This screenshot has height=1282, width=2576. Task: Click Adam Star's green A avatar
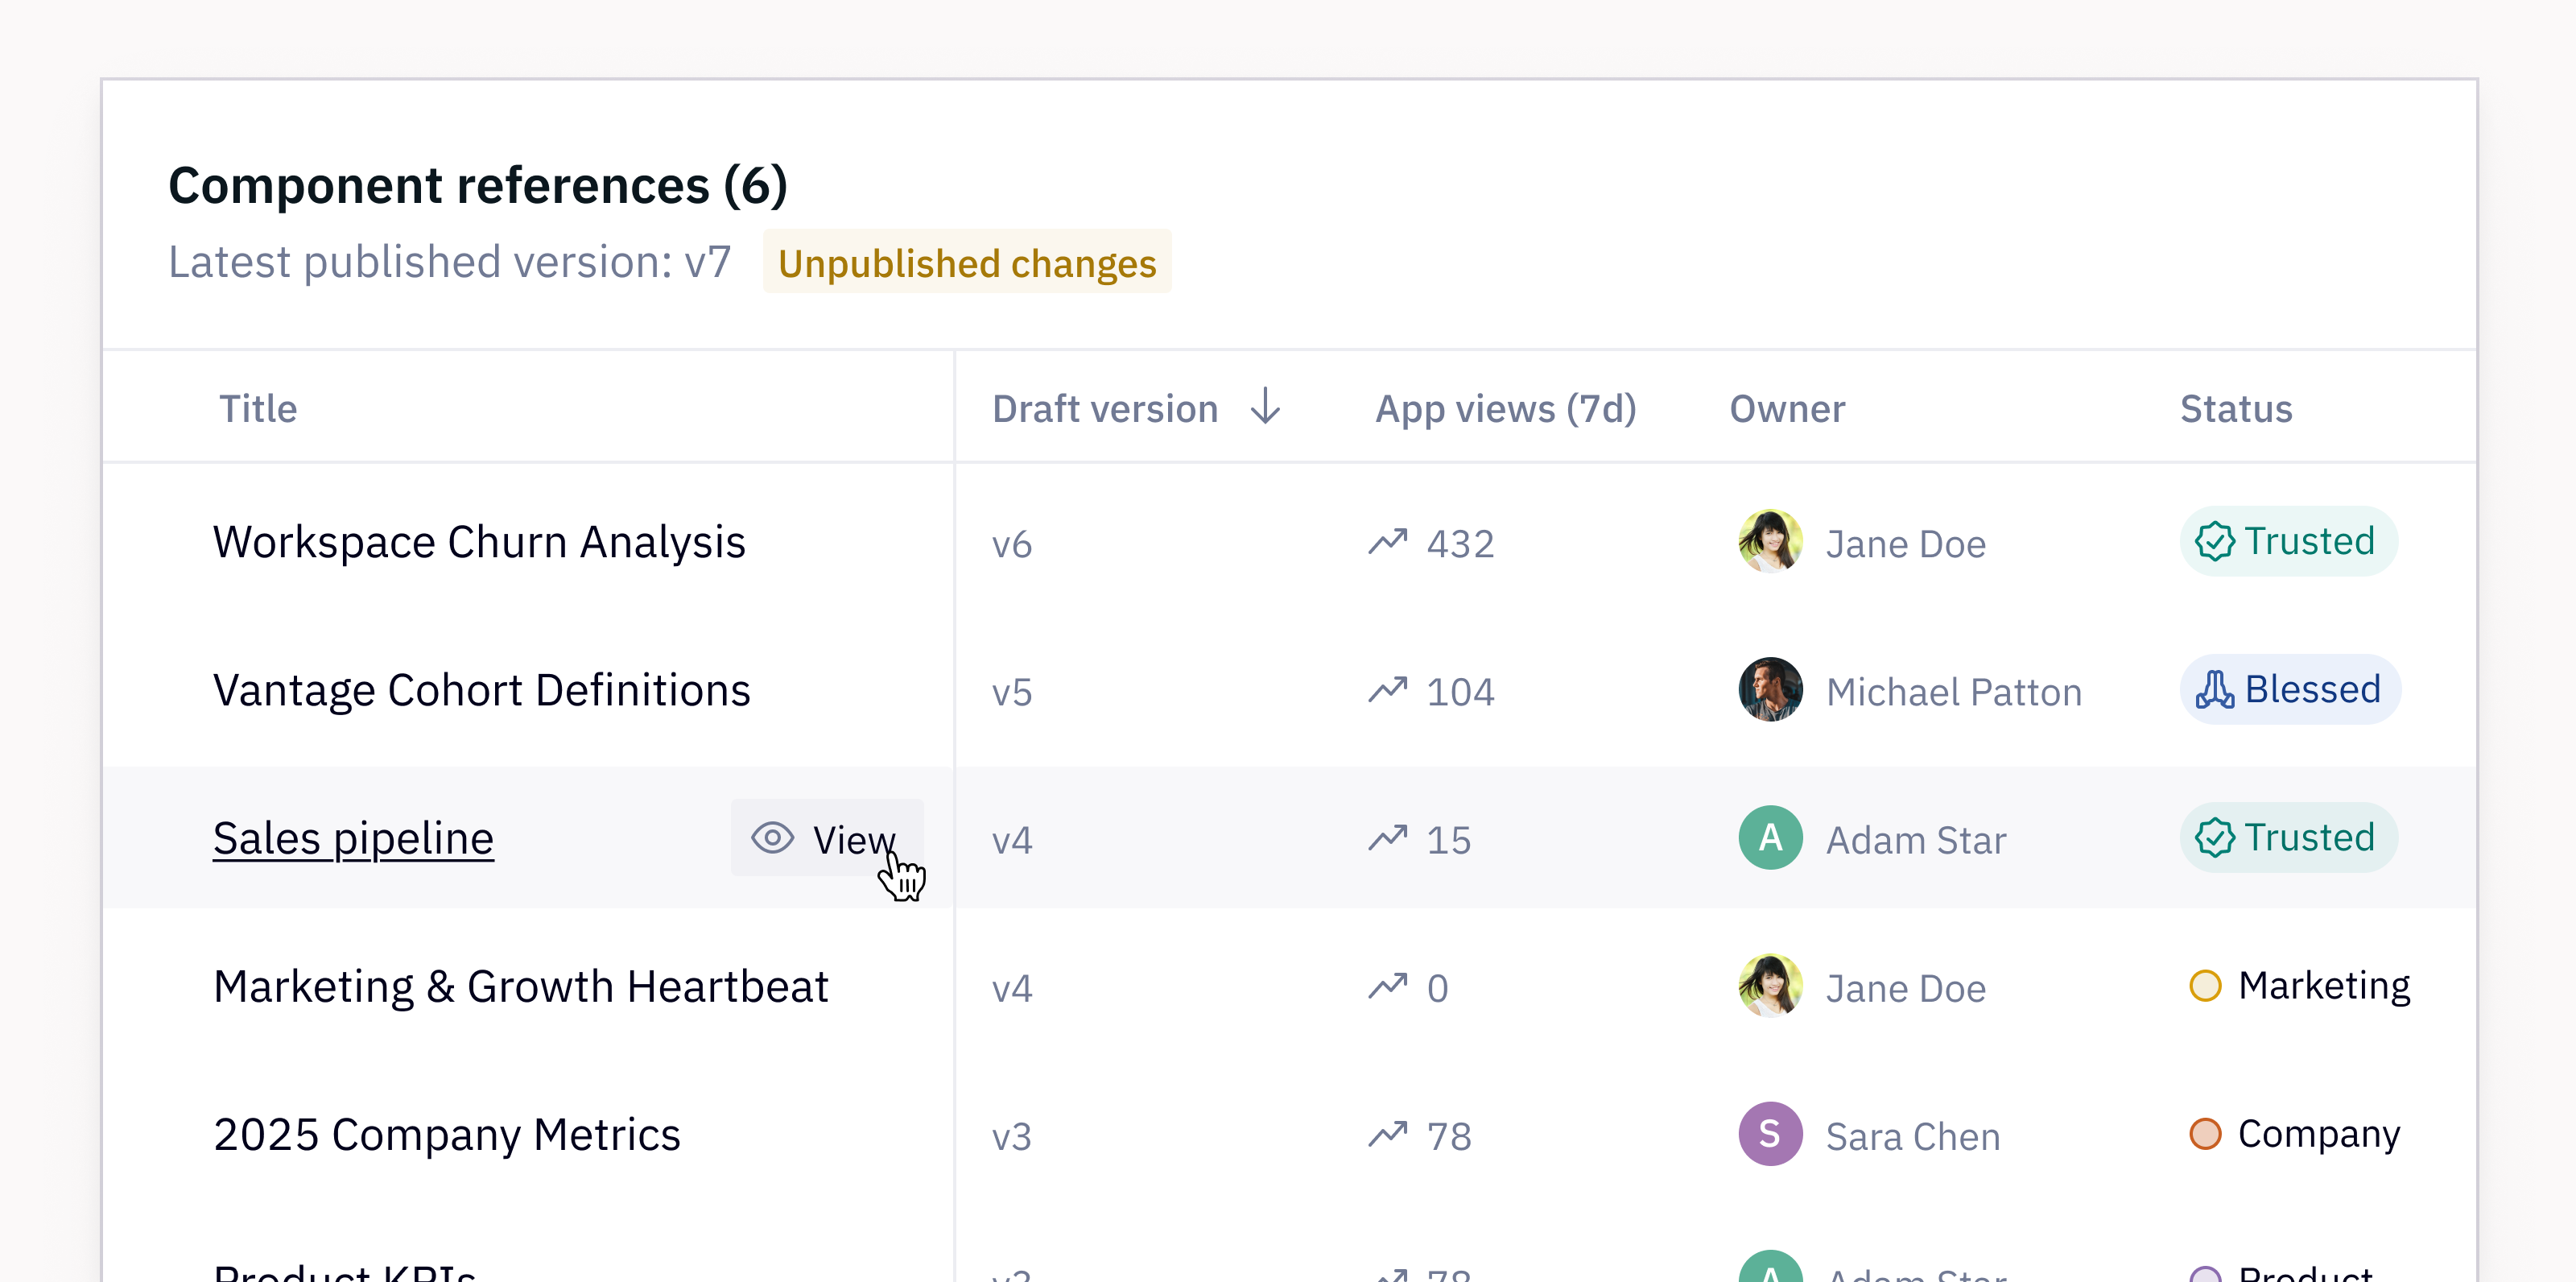(x=1770, y=838)
